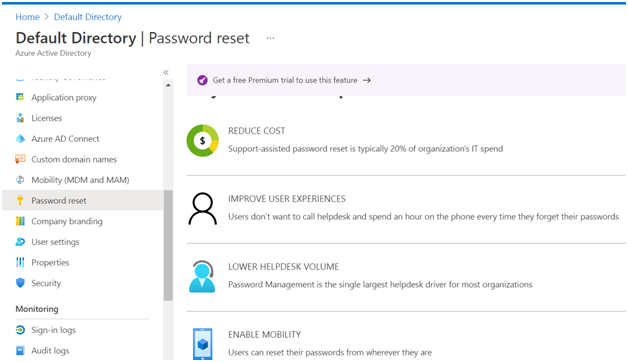Click text about single largest helpdesk driver
The height and width of the screenshot is (362, 628).
tap(380, 284)
